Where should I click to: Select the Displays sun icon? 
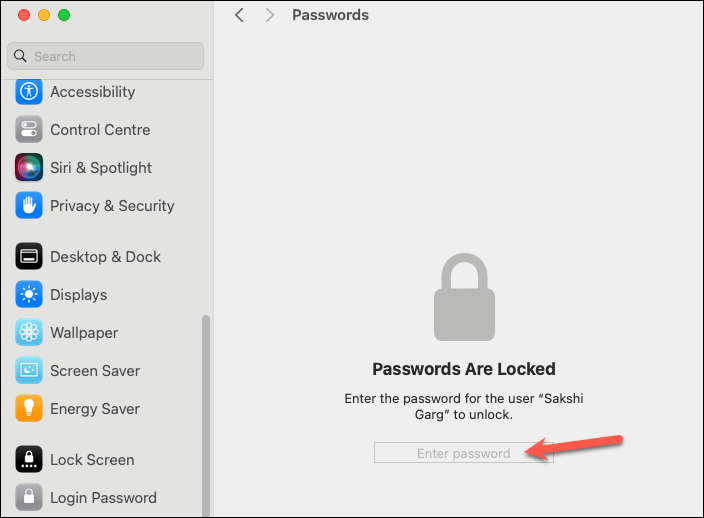(29, 294)
